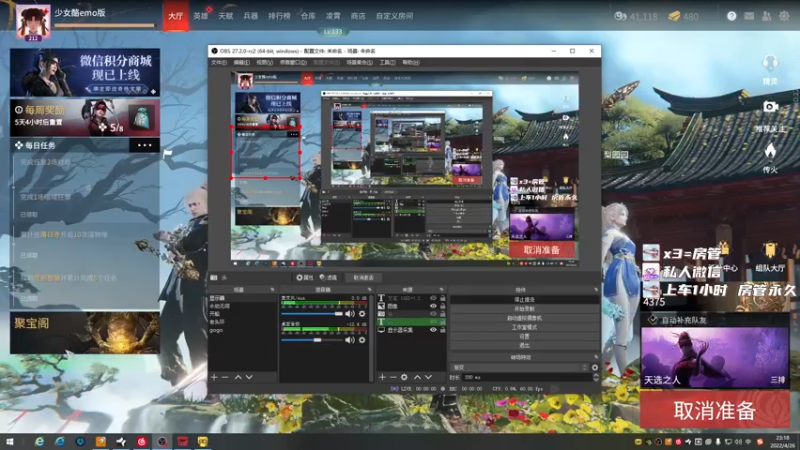The height and width of the screenshot is (450, 800).
Task: Open game help question-mark icon
Action: click(x=732, y=16)
